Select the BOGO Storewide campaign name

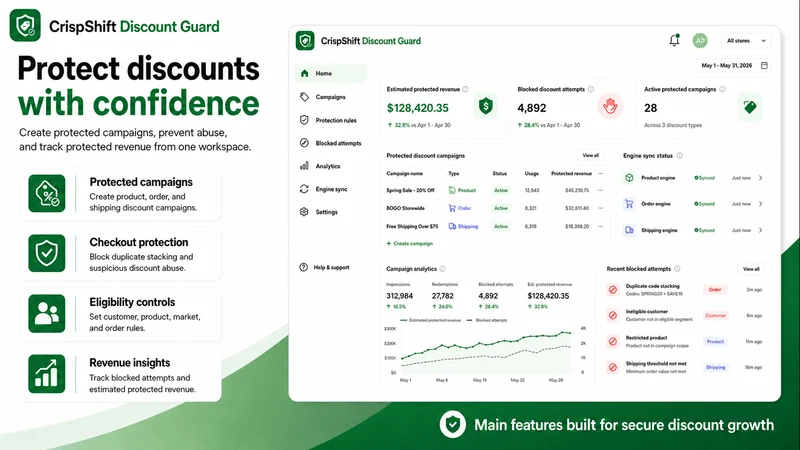click(x=406, y=208)
